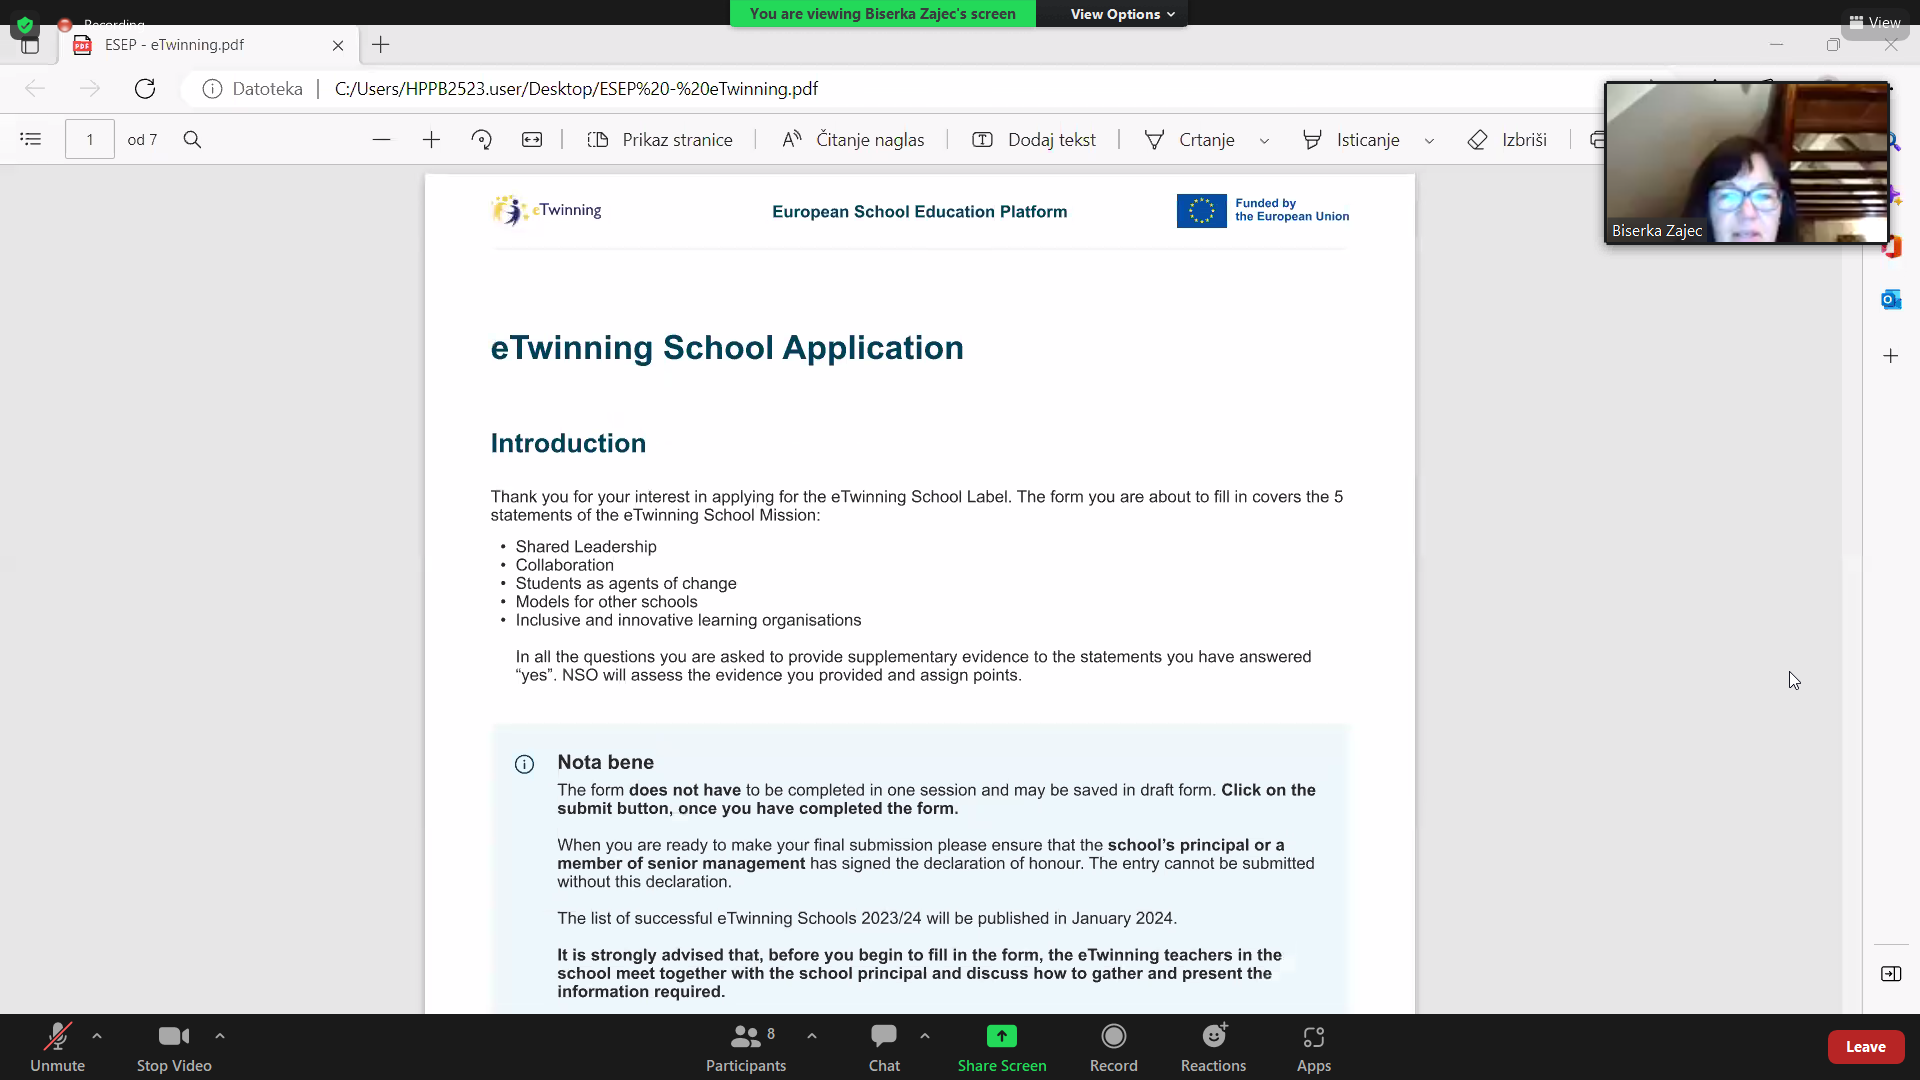Click the View layout button
This screenshot has width=1920, height=1080.
[x=1875, y=22]
